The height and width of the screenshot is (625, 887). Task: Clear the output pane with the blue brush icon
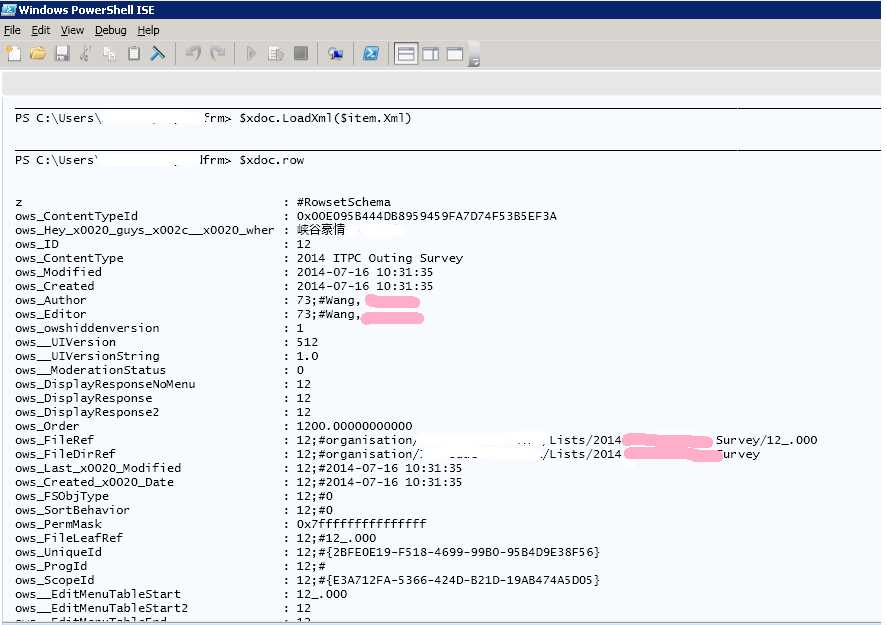pyautogui.click(x=158, y=54)
